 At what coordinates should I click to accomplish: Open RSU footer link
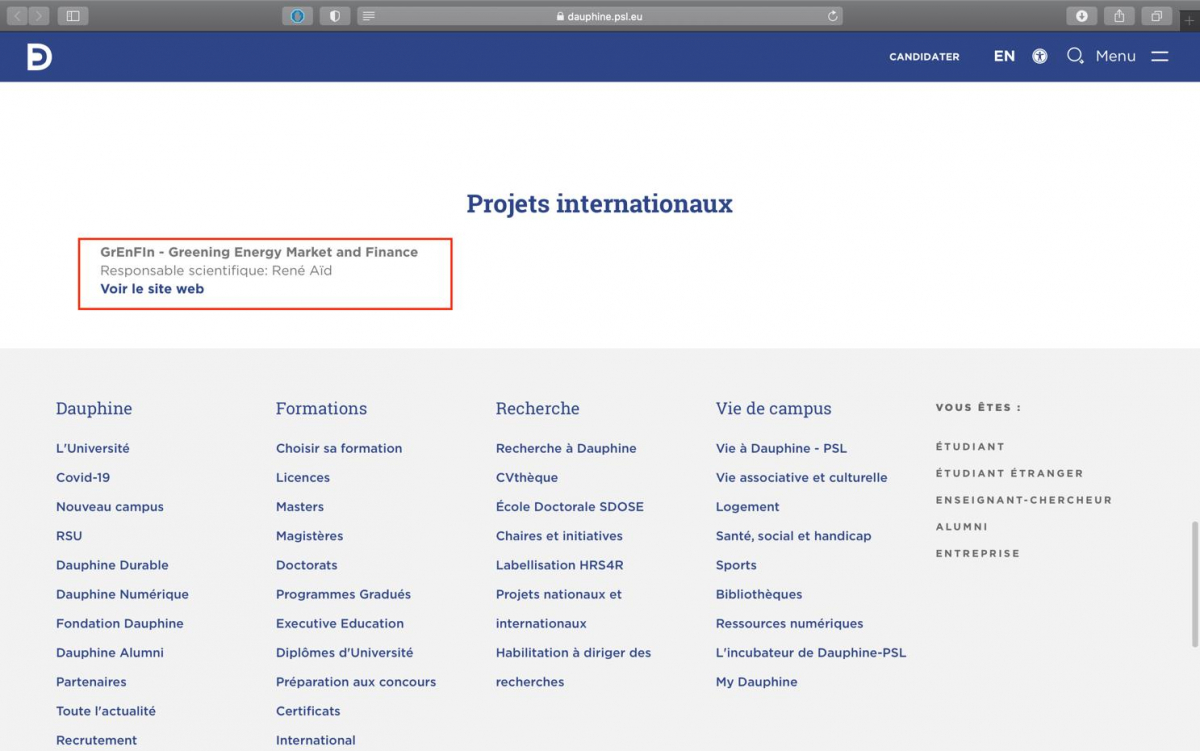pyautogui.click(x=69, y=535)
